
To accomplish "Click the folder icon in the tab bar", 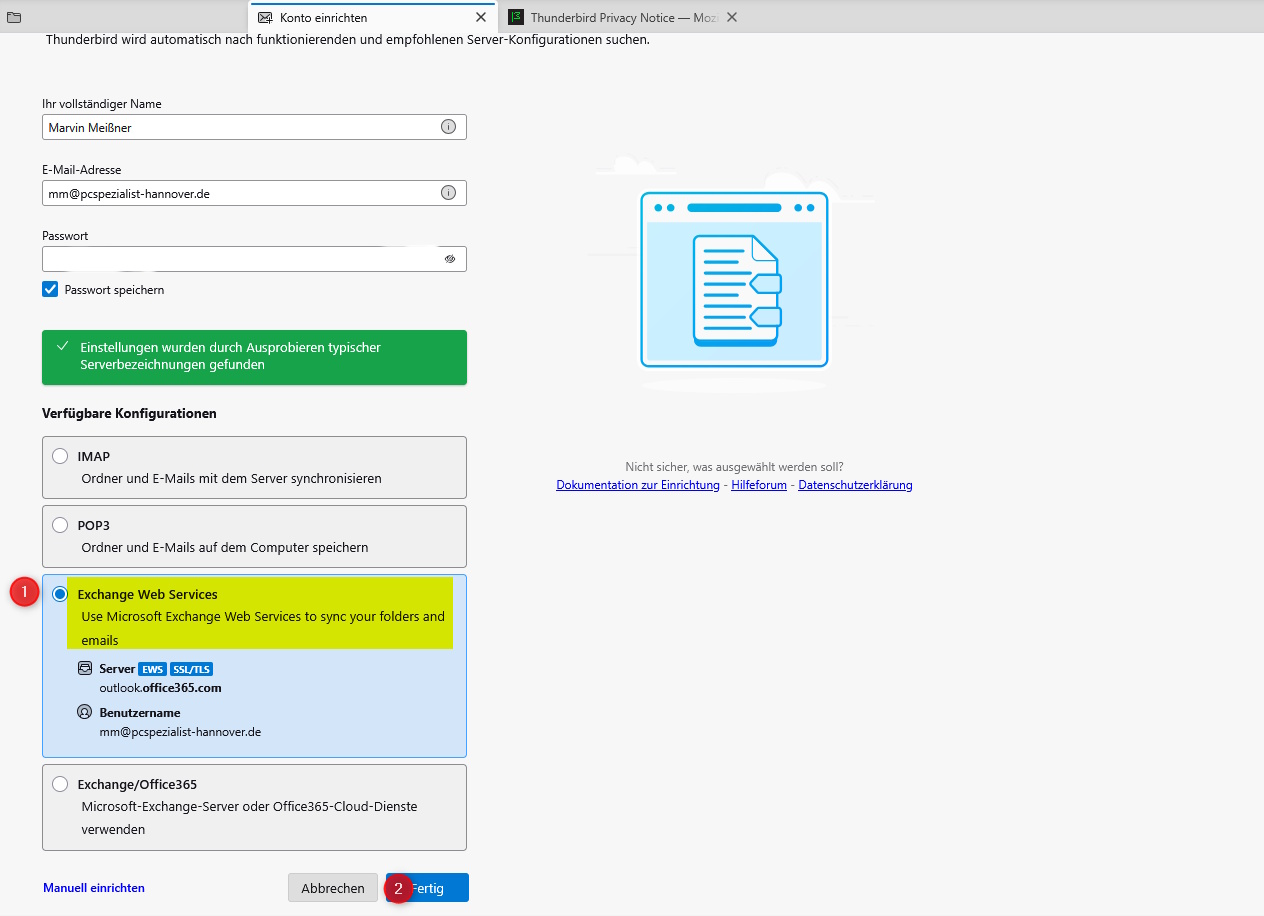I will [14, 17].
